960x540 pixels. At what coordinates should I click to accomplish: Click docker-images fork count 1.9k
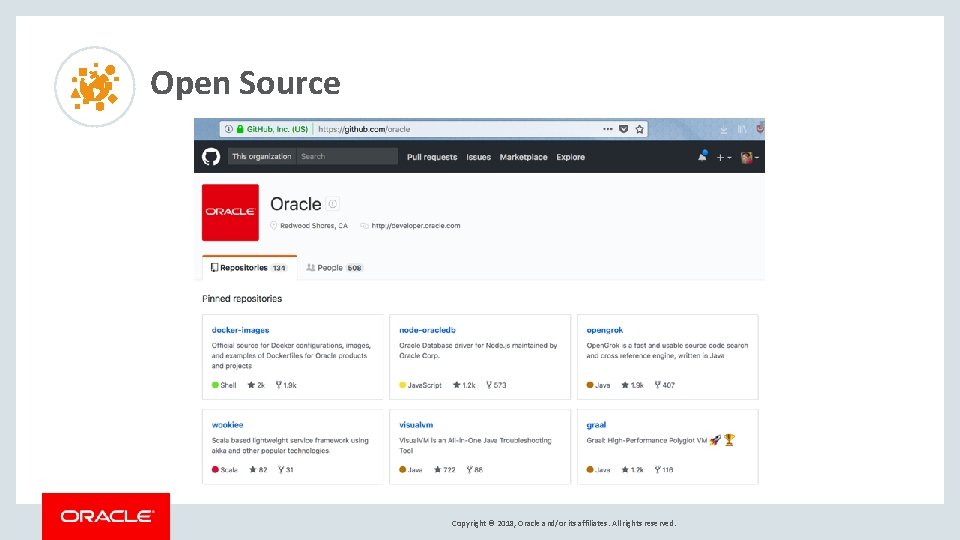286,385
